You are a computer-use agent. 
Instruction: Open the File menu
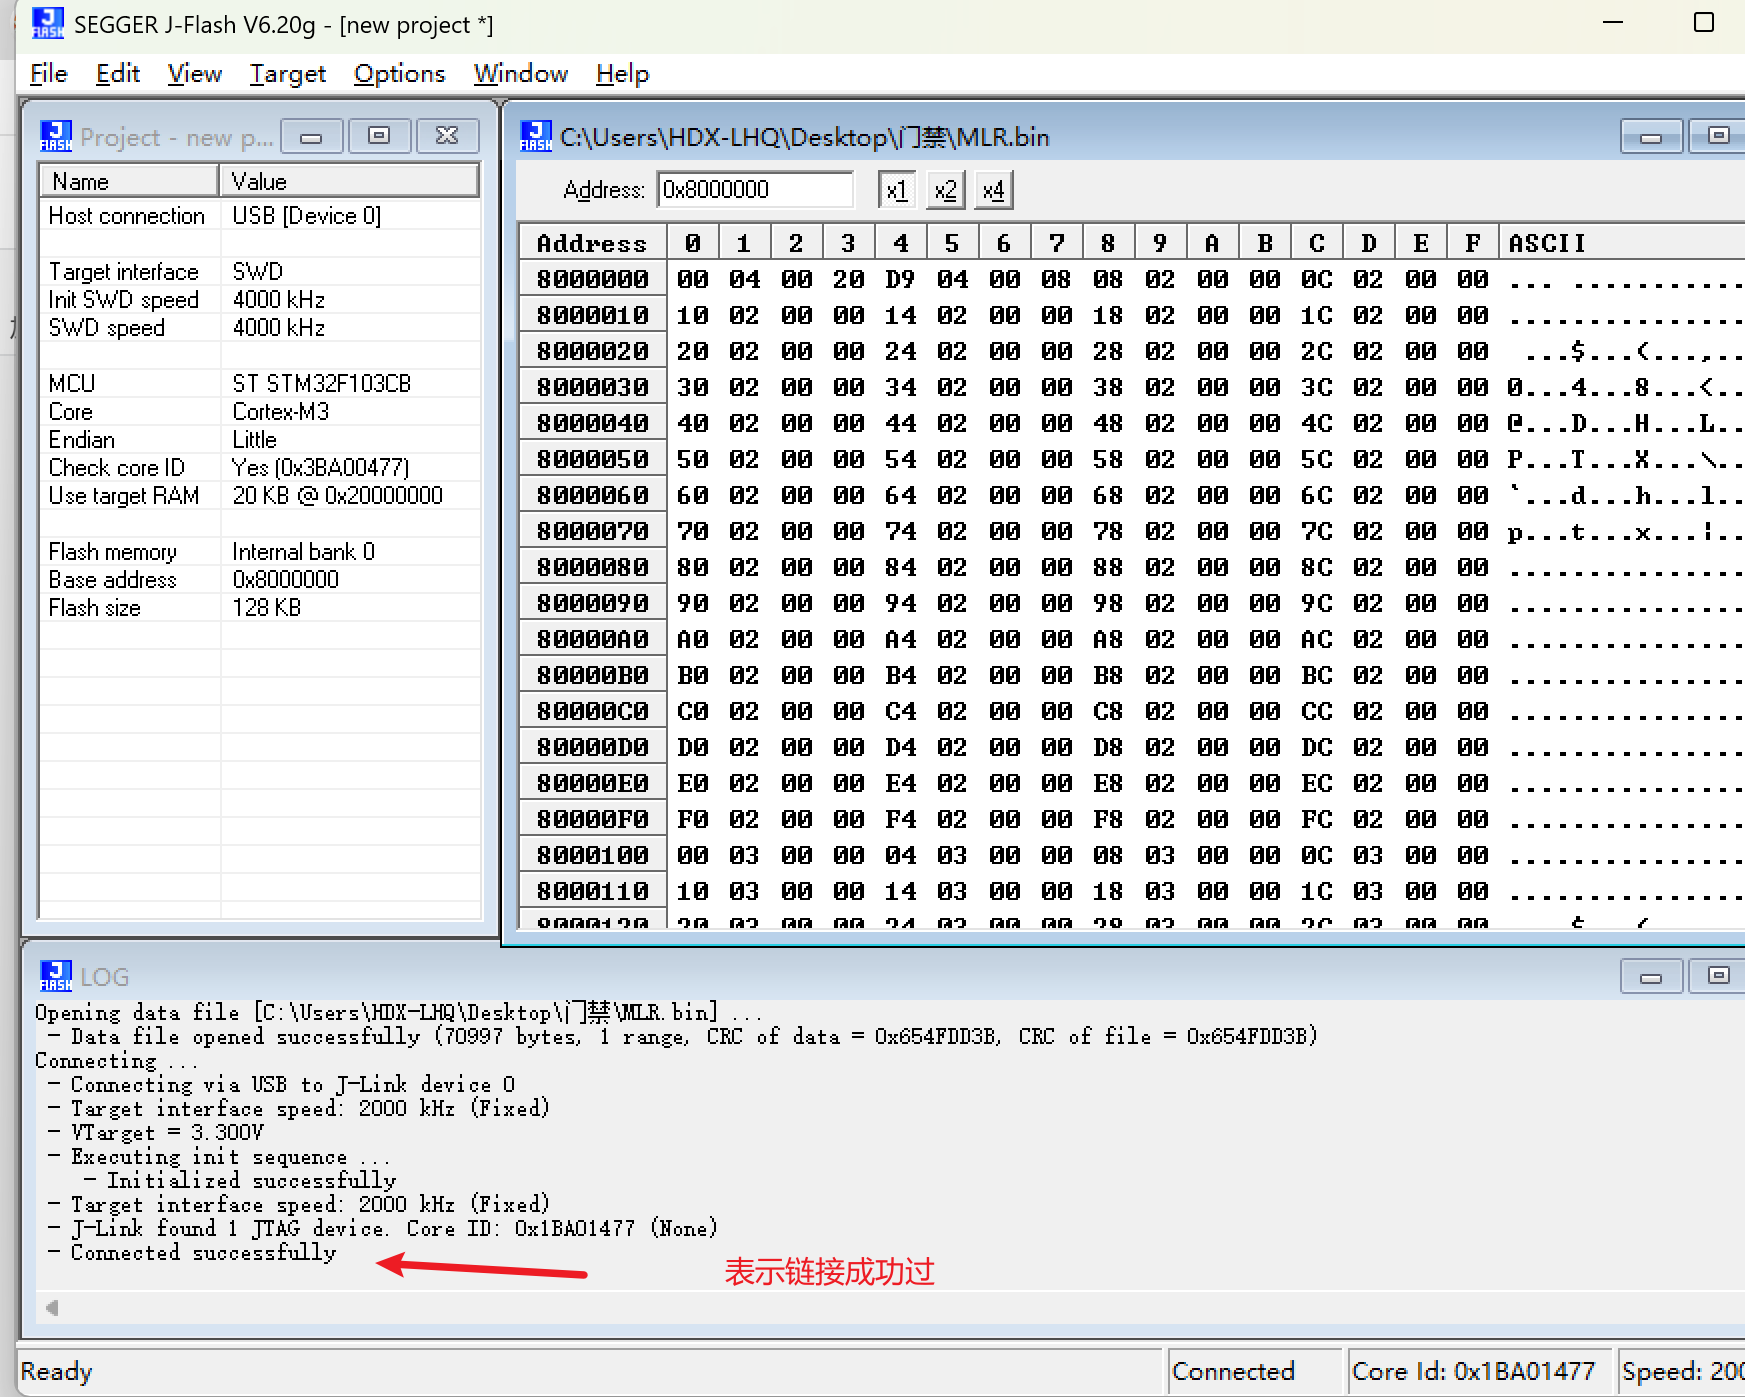point(48,74)
